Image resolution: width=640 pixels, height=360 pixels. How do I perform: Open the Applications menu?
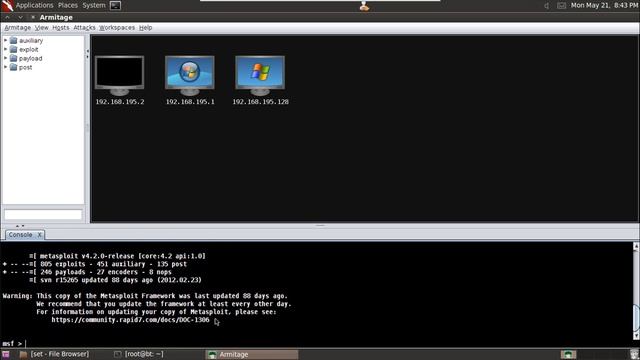coord(35,5)
